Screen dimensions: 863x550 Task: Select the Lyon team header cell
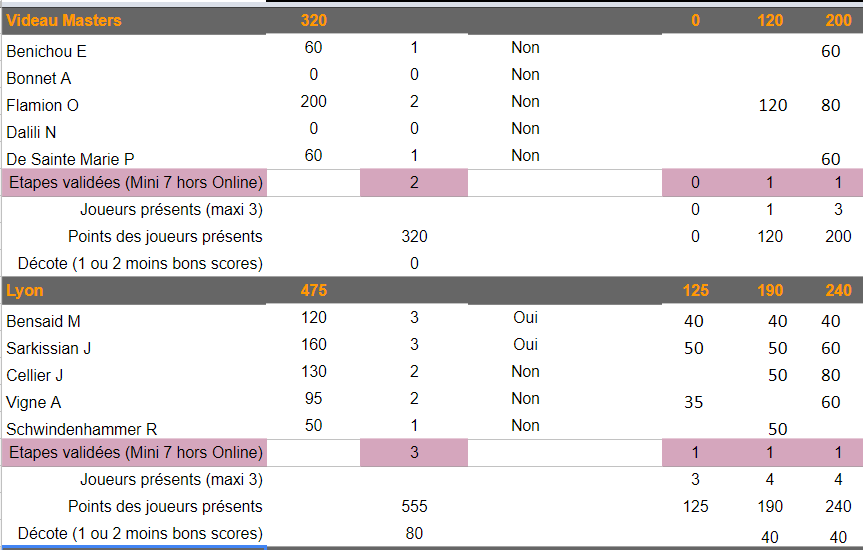tap(134, 291)
